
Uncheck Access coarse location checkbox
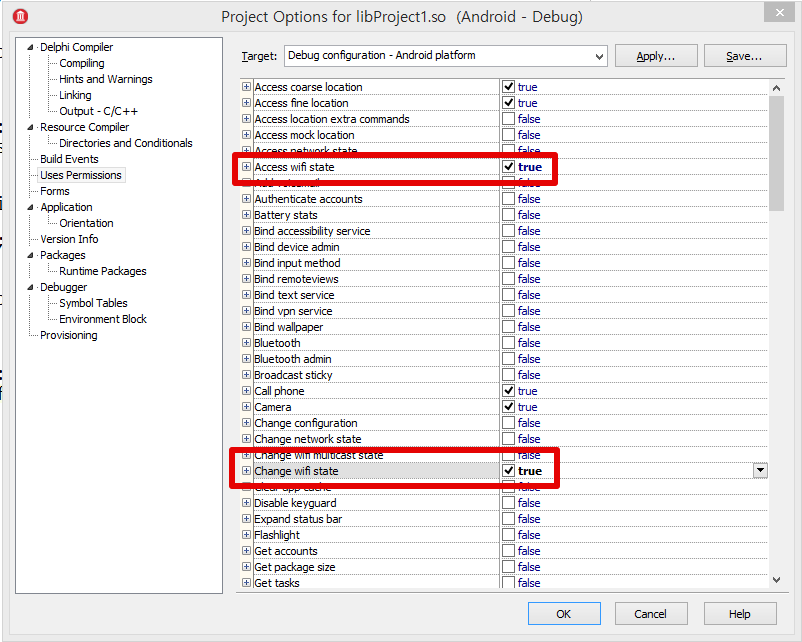coord(508,86)
